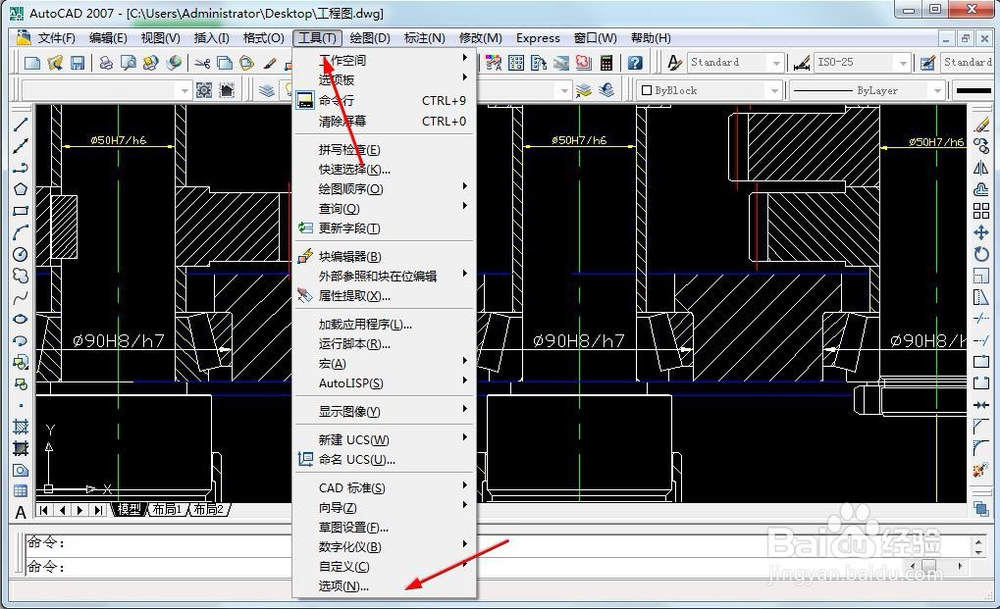Save the drawing with the floppy icon

[77, 62]
